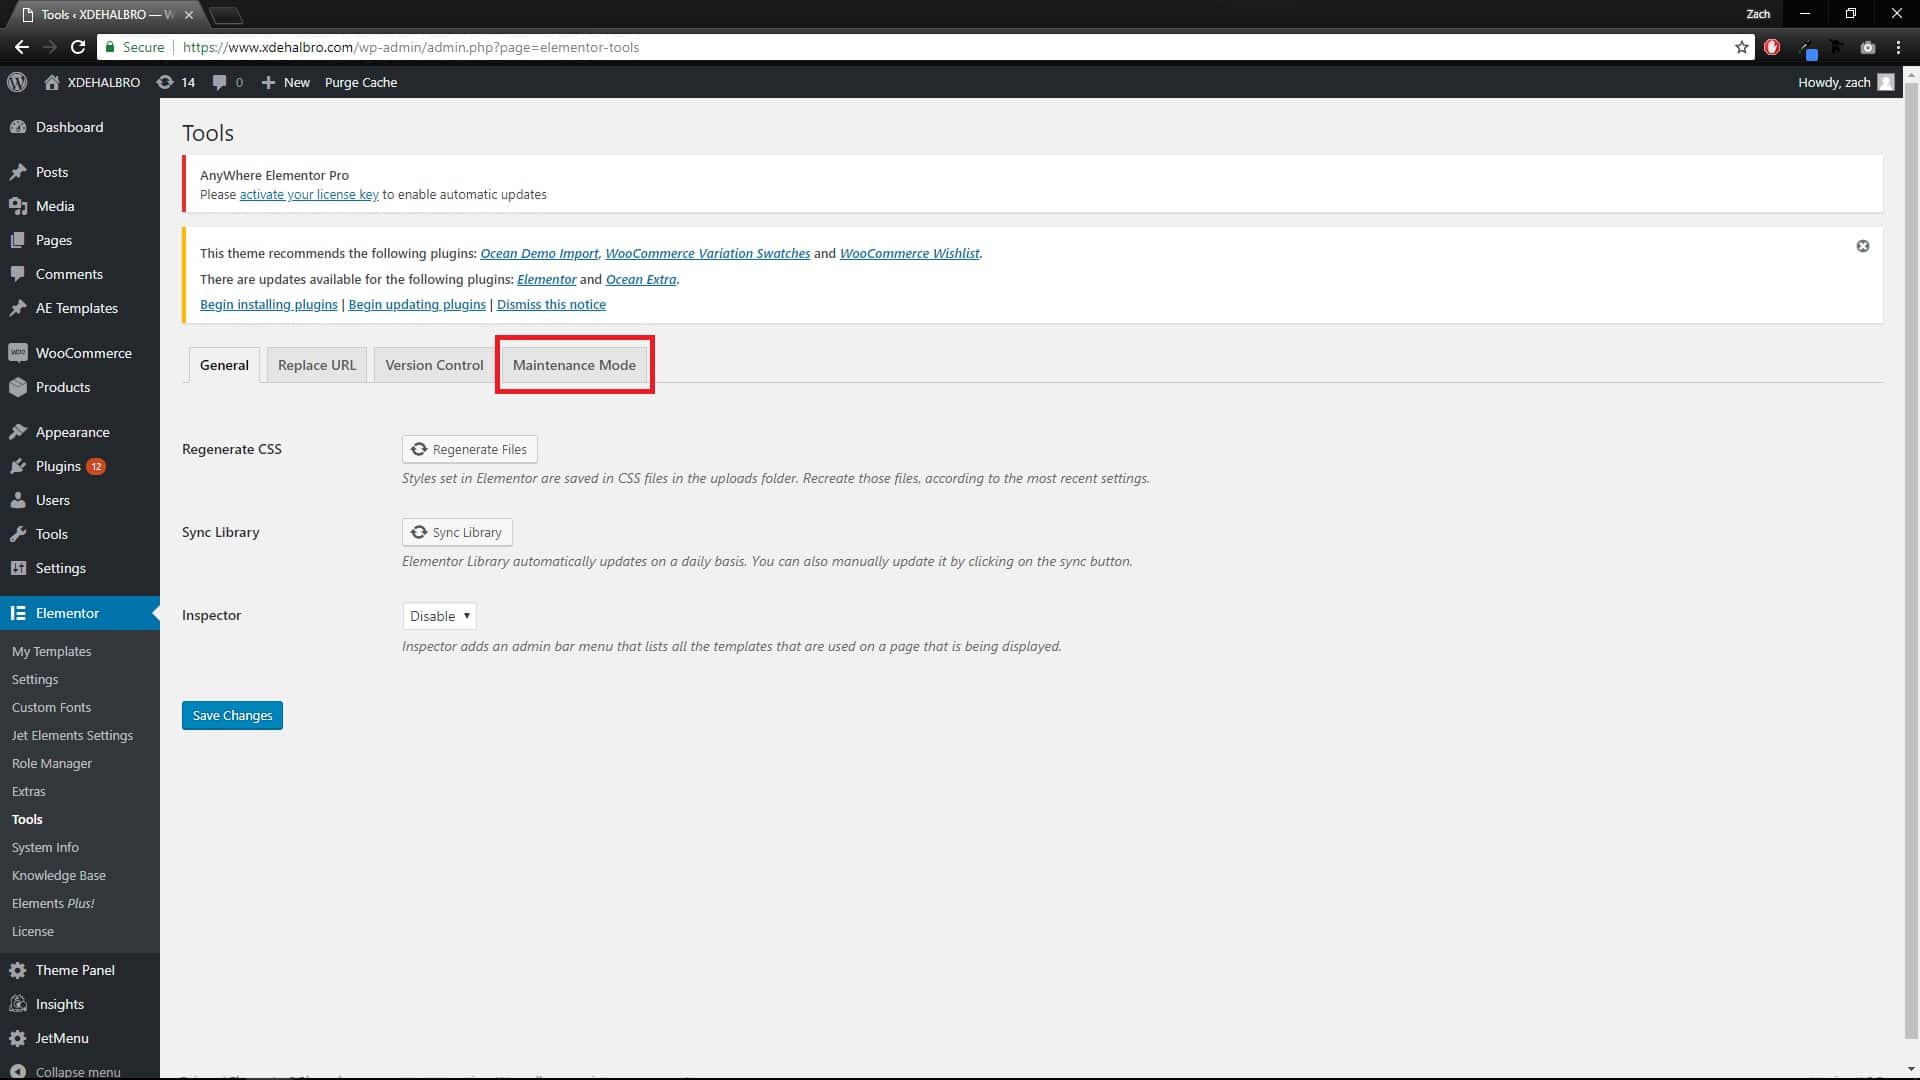
Task: Open Products in the sidebar
Action: (x=80, y=387)
